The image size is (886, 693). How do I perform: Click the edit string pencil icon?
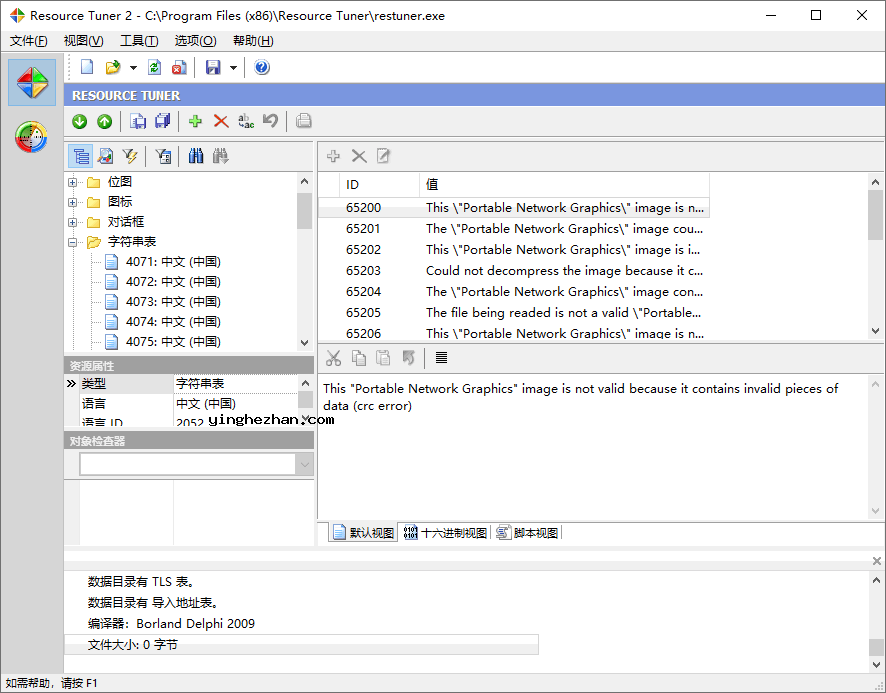point(383,156)
